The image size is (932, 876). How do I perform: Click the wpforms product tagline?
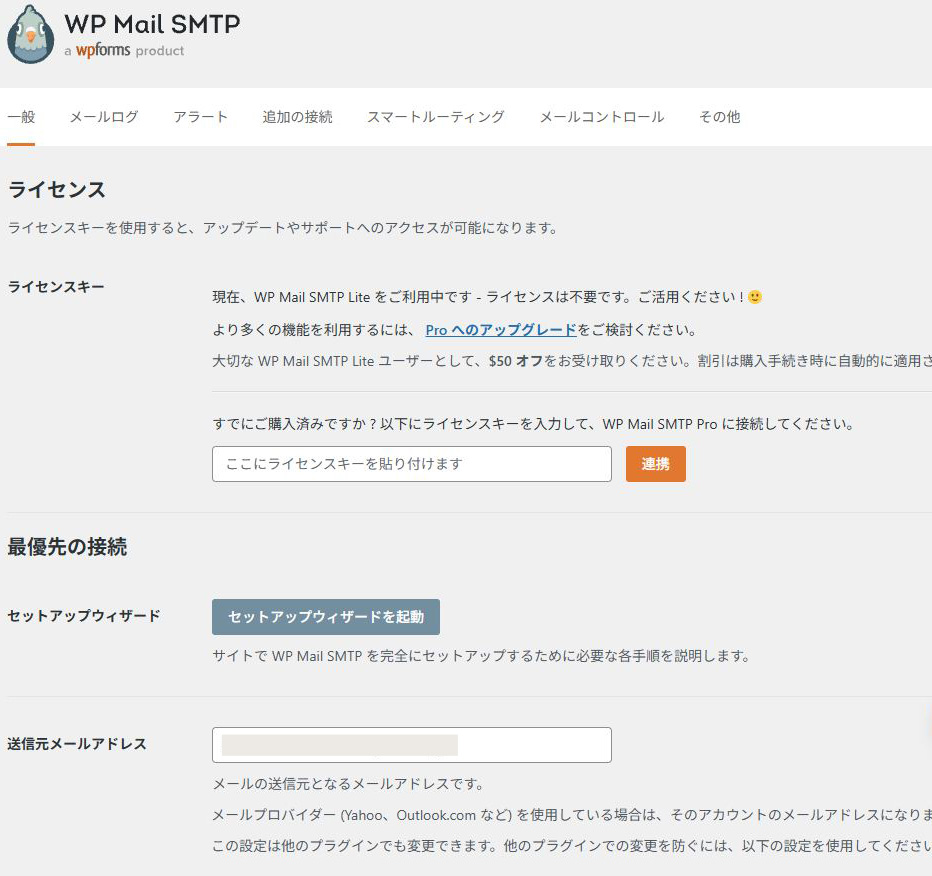pos(124,51)
